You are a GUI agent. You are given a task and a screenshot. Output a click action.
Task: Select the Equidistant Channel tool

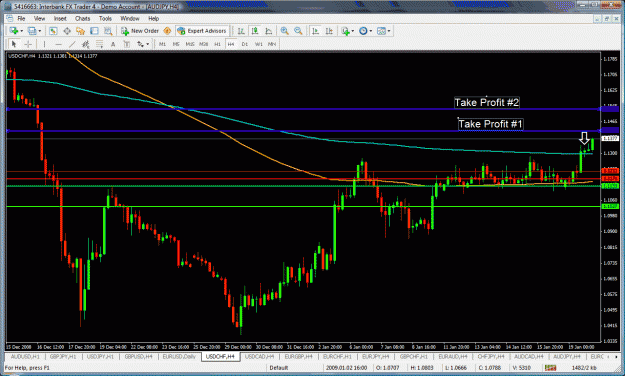click(x=85, y=44)
